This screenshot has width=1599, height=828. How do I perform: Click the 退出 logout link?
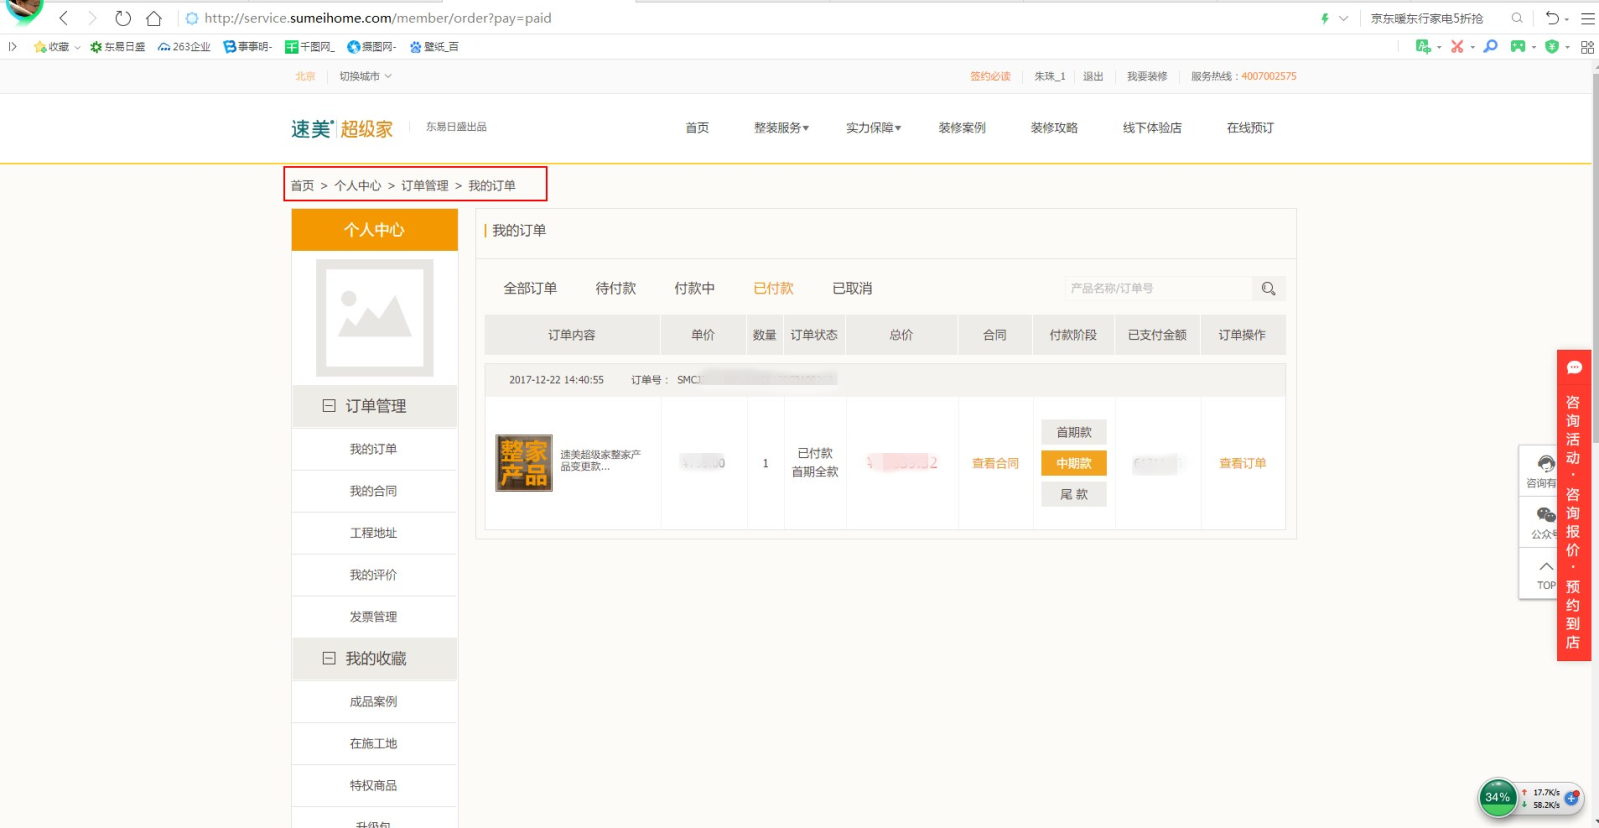tap(1093, 76)
